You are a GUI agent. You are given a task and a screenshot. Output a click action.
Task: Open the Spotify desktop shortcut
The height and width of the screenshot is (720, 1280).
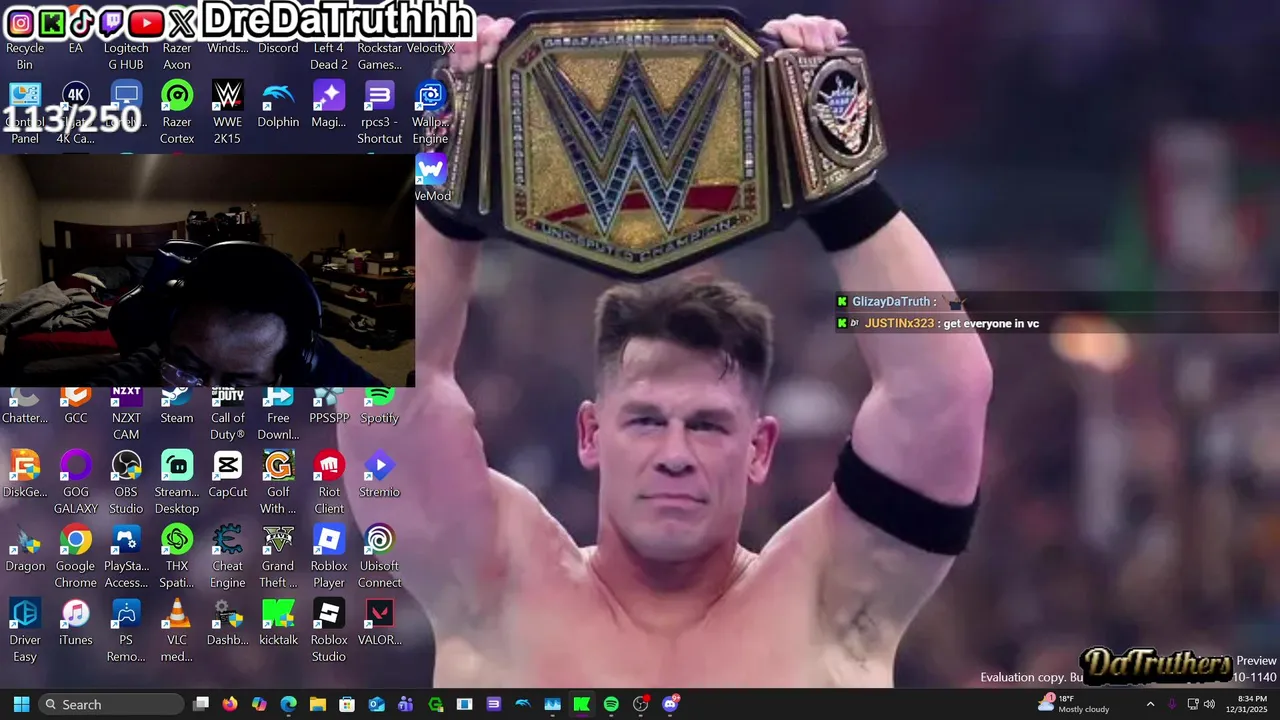[379, 407]
